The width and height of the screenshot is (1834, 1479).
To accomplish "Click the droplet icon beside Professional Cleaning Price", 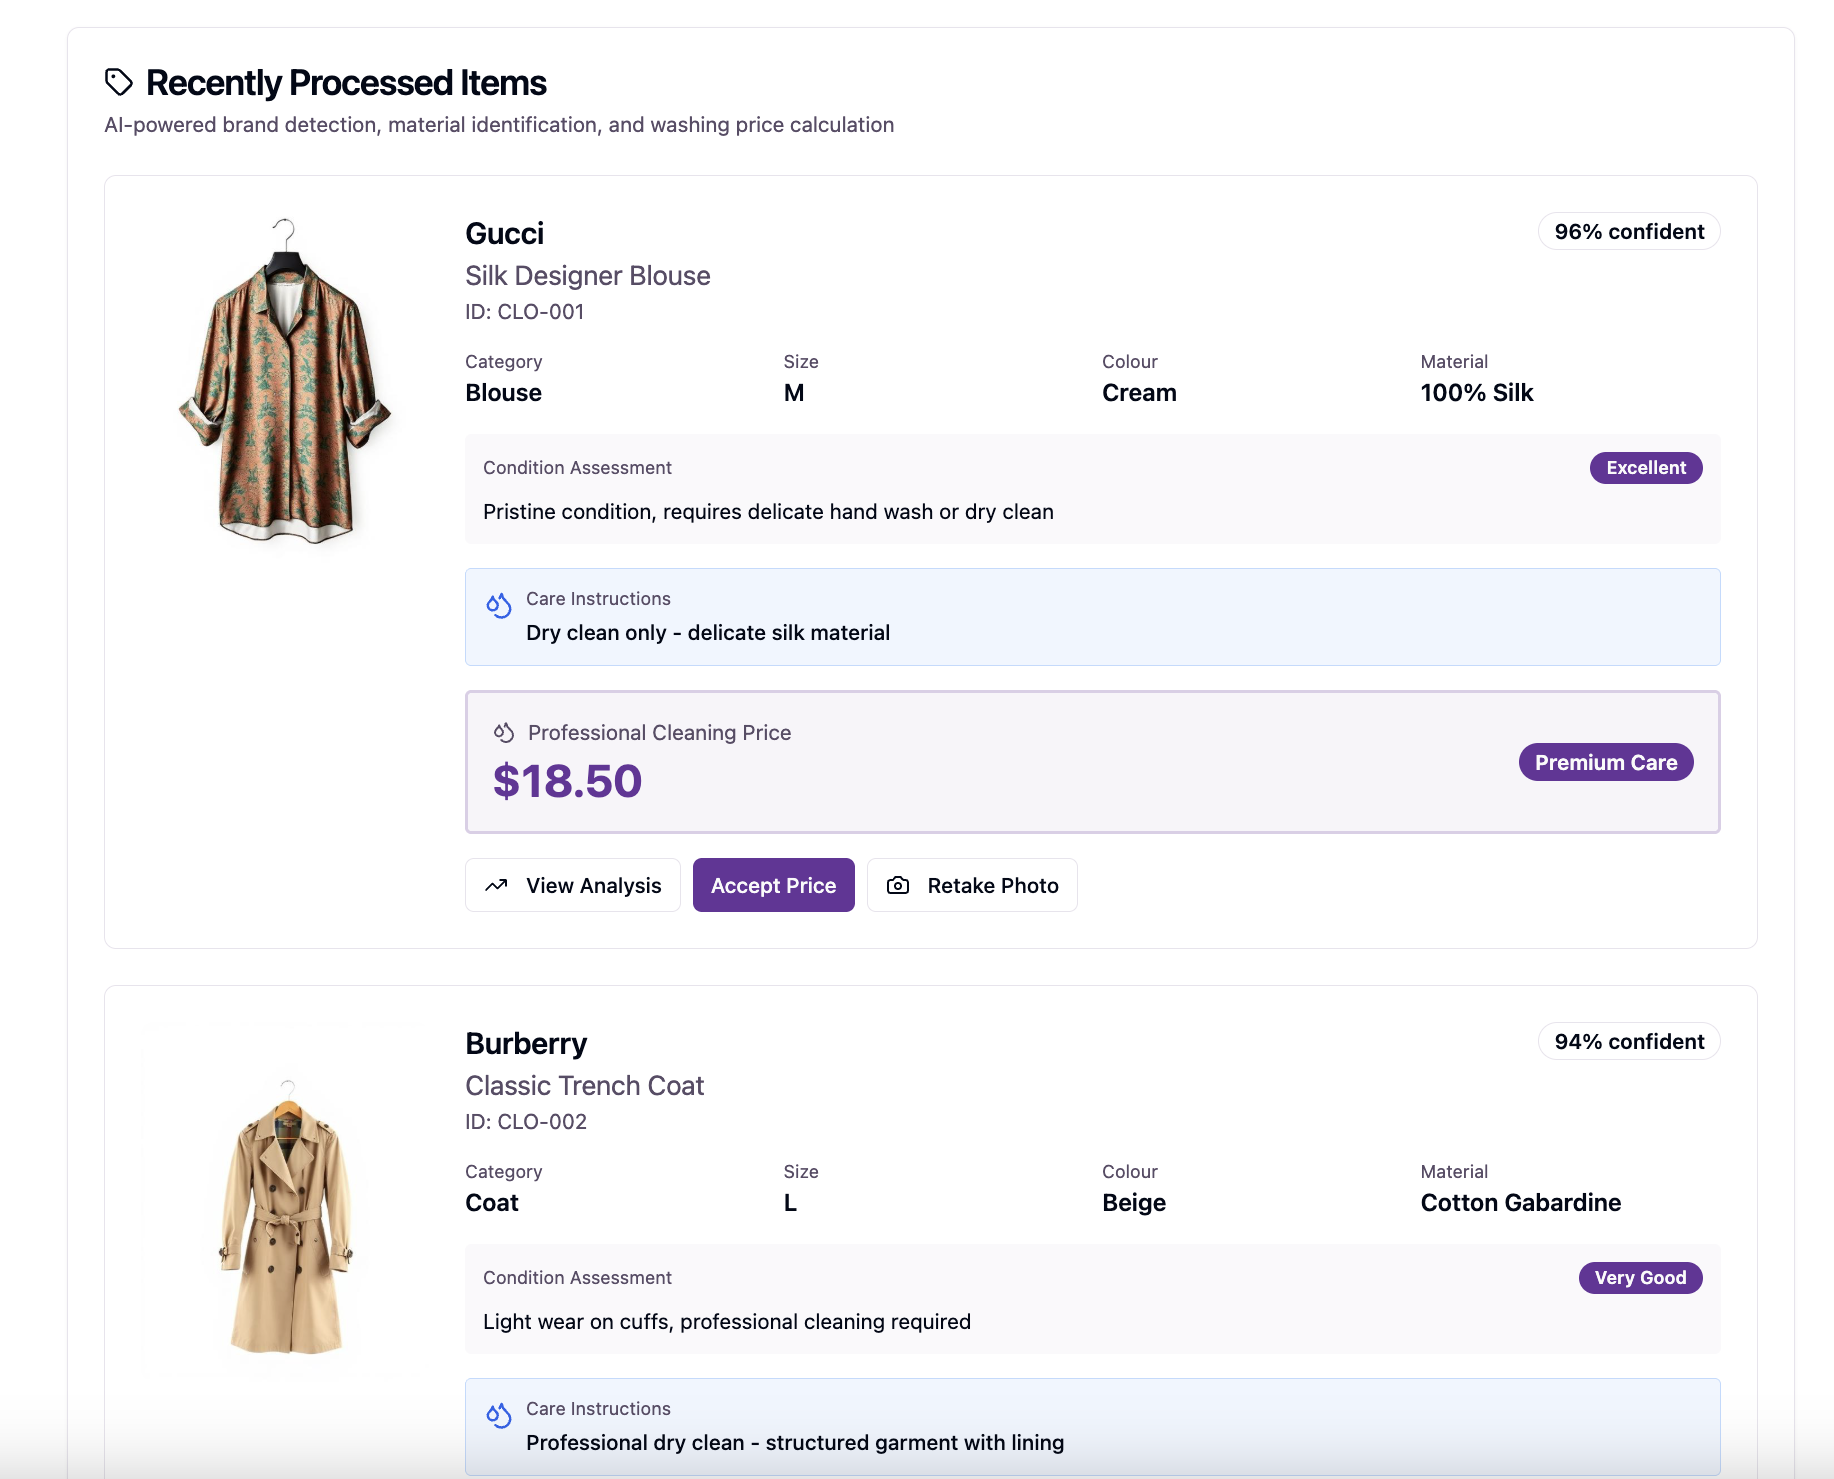I will point(504,732).
